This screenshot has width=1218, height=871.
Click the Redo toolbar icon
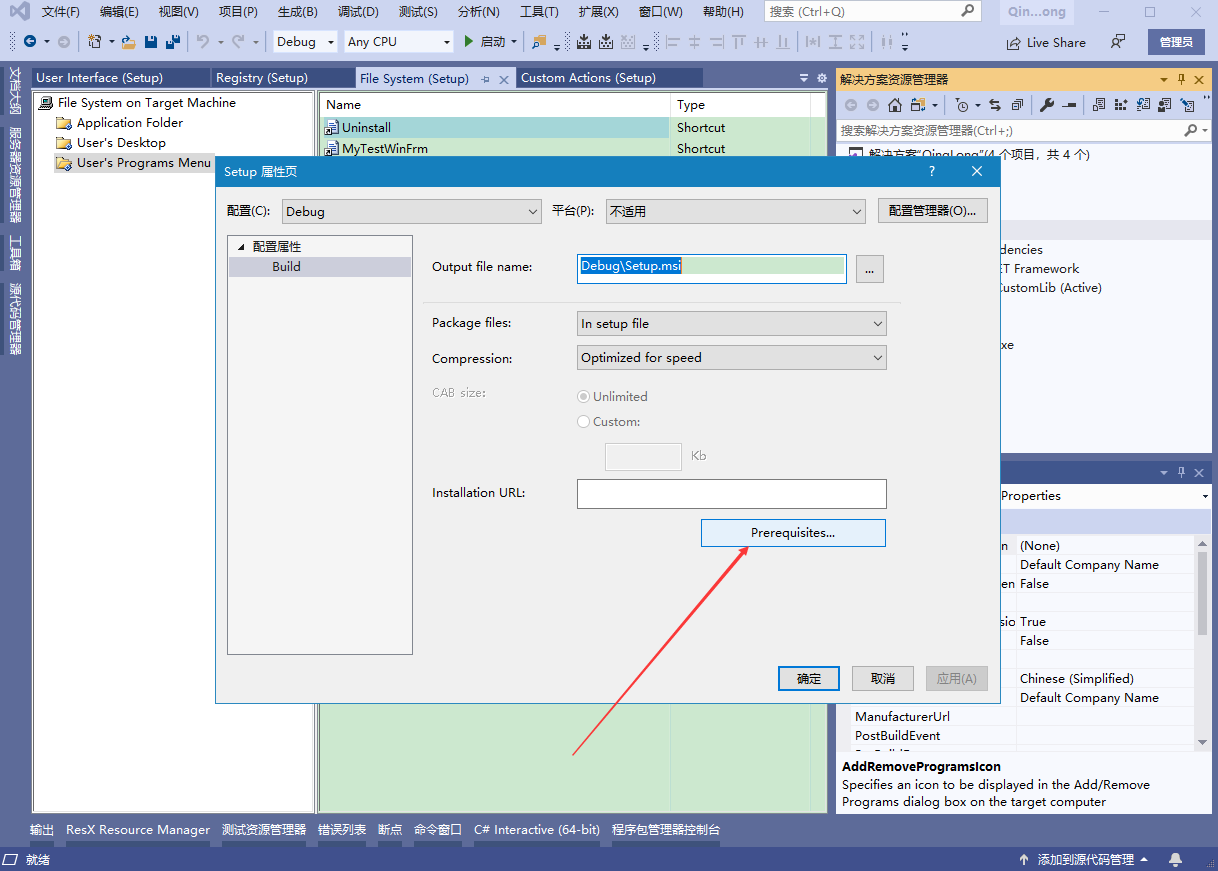(238, 42)
